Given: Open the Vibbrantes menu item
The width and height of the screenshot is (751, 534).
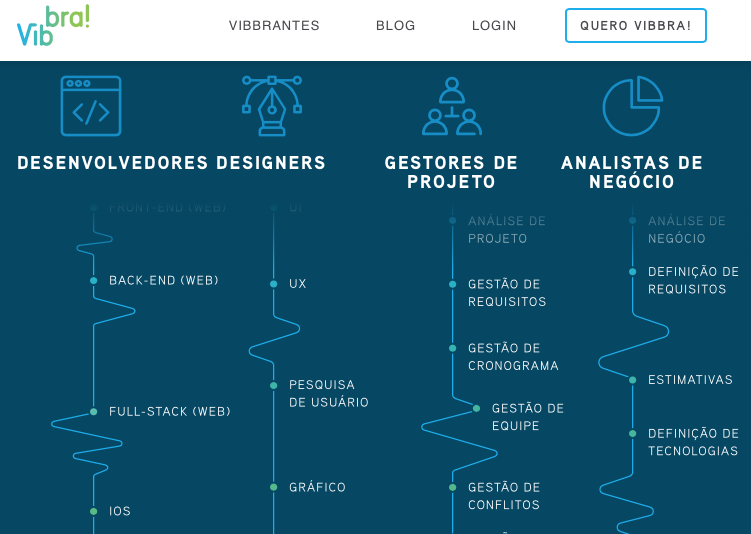Looking at the screenshot, I should click(274, 26).
